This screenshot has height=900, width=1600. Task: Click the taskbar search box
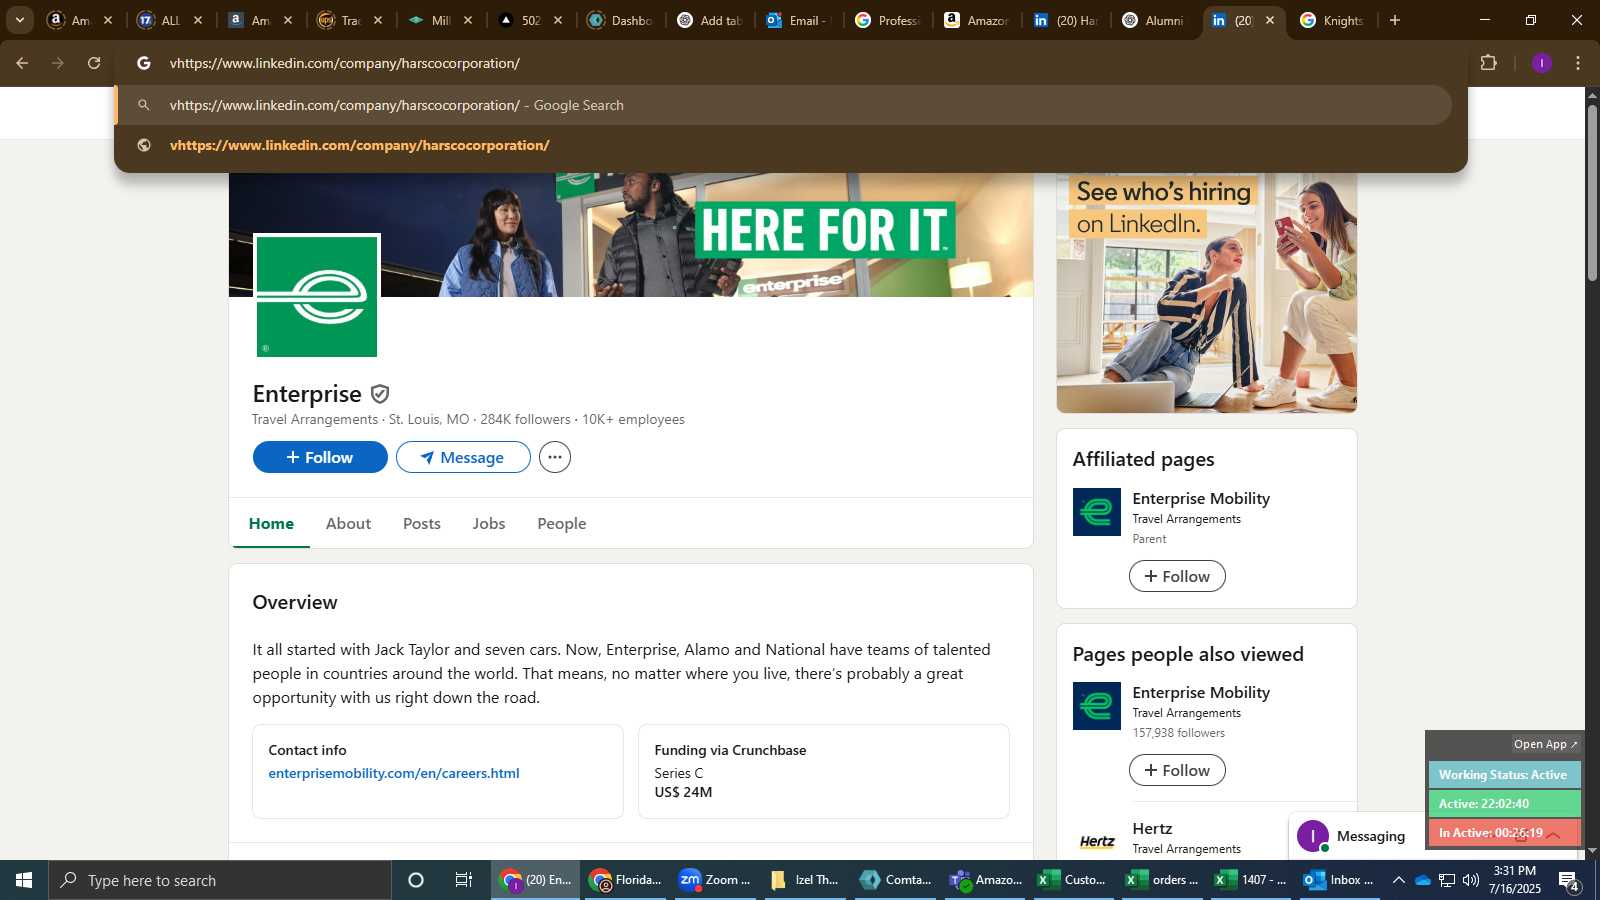coord(220,880)
